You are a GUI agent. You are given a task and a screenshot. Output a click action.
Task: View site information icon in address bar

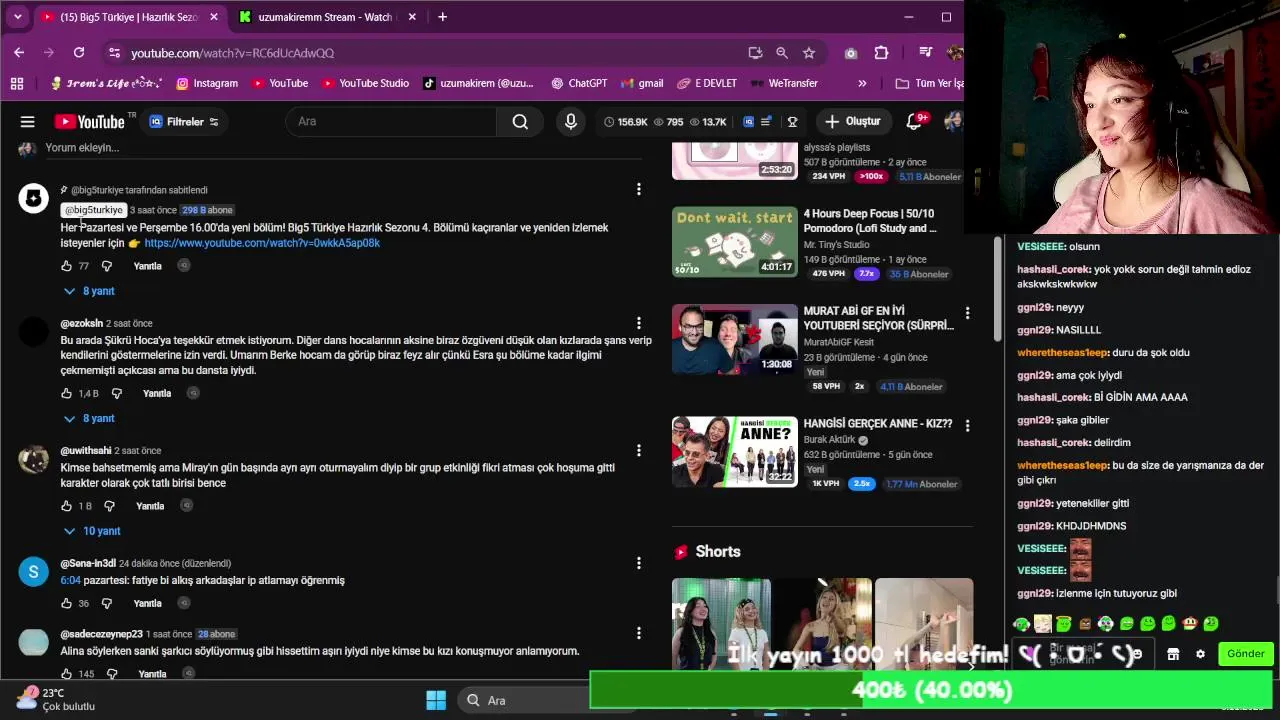114,53
